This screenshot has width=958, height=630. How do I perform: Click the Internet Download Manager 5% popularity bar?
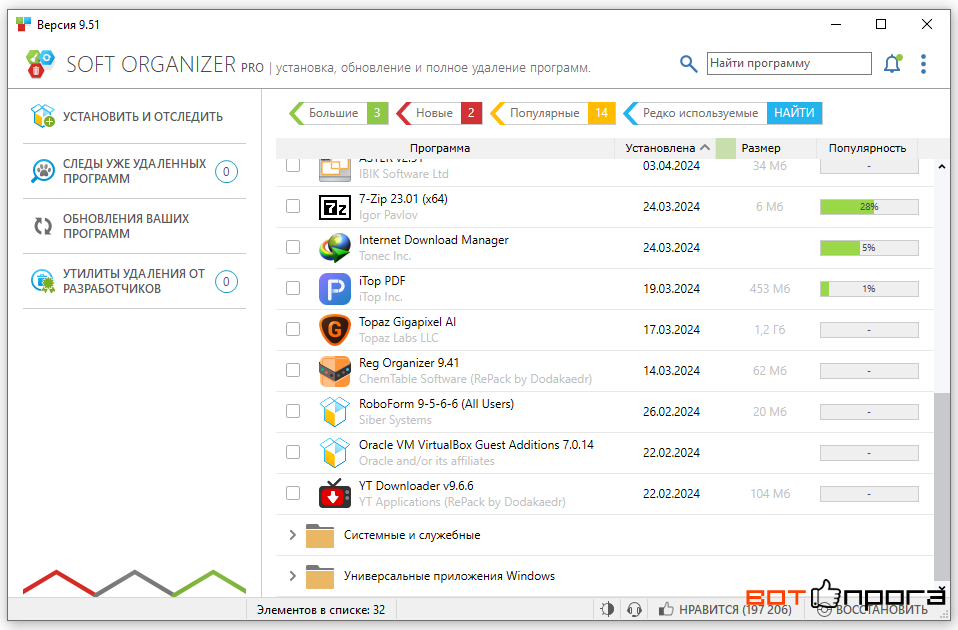869,248
